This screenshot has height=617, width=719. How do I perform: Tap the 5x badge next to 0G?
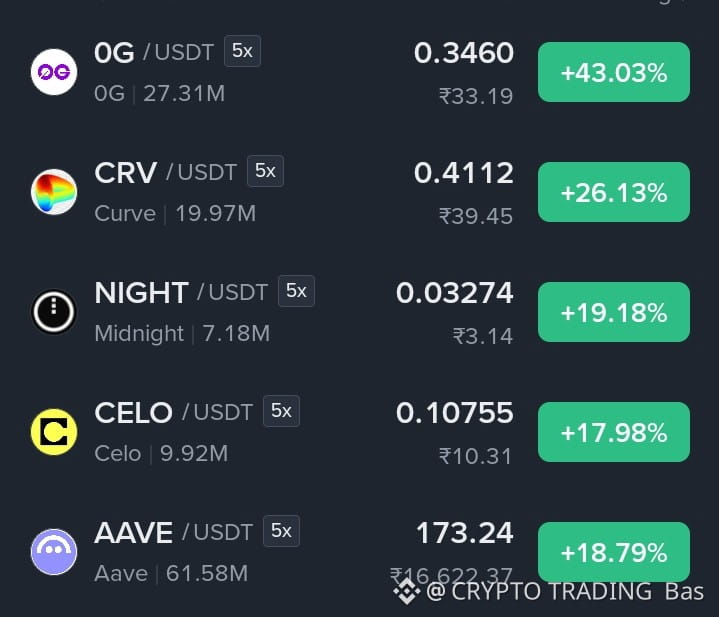[242, 51]
